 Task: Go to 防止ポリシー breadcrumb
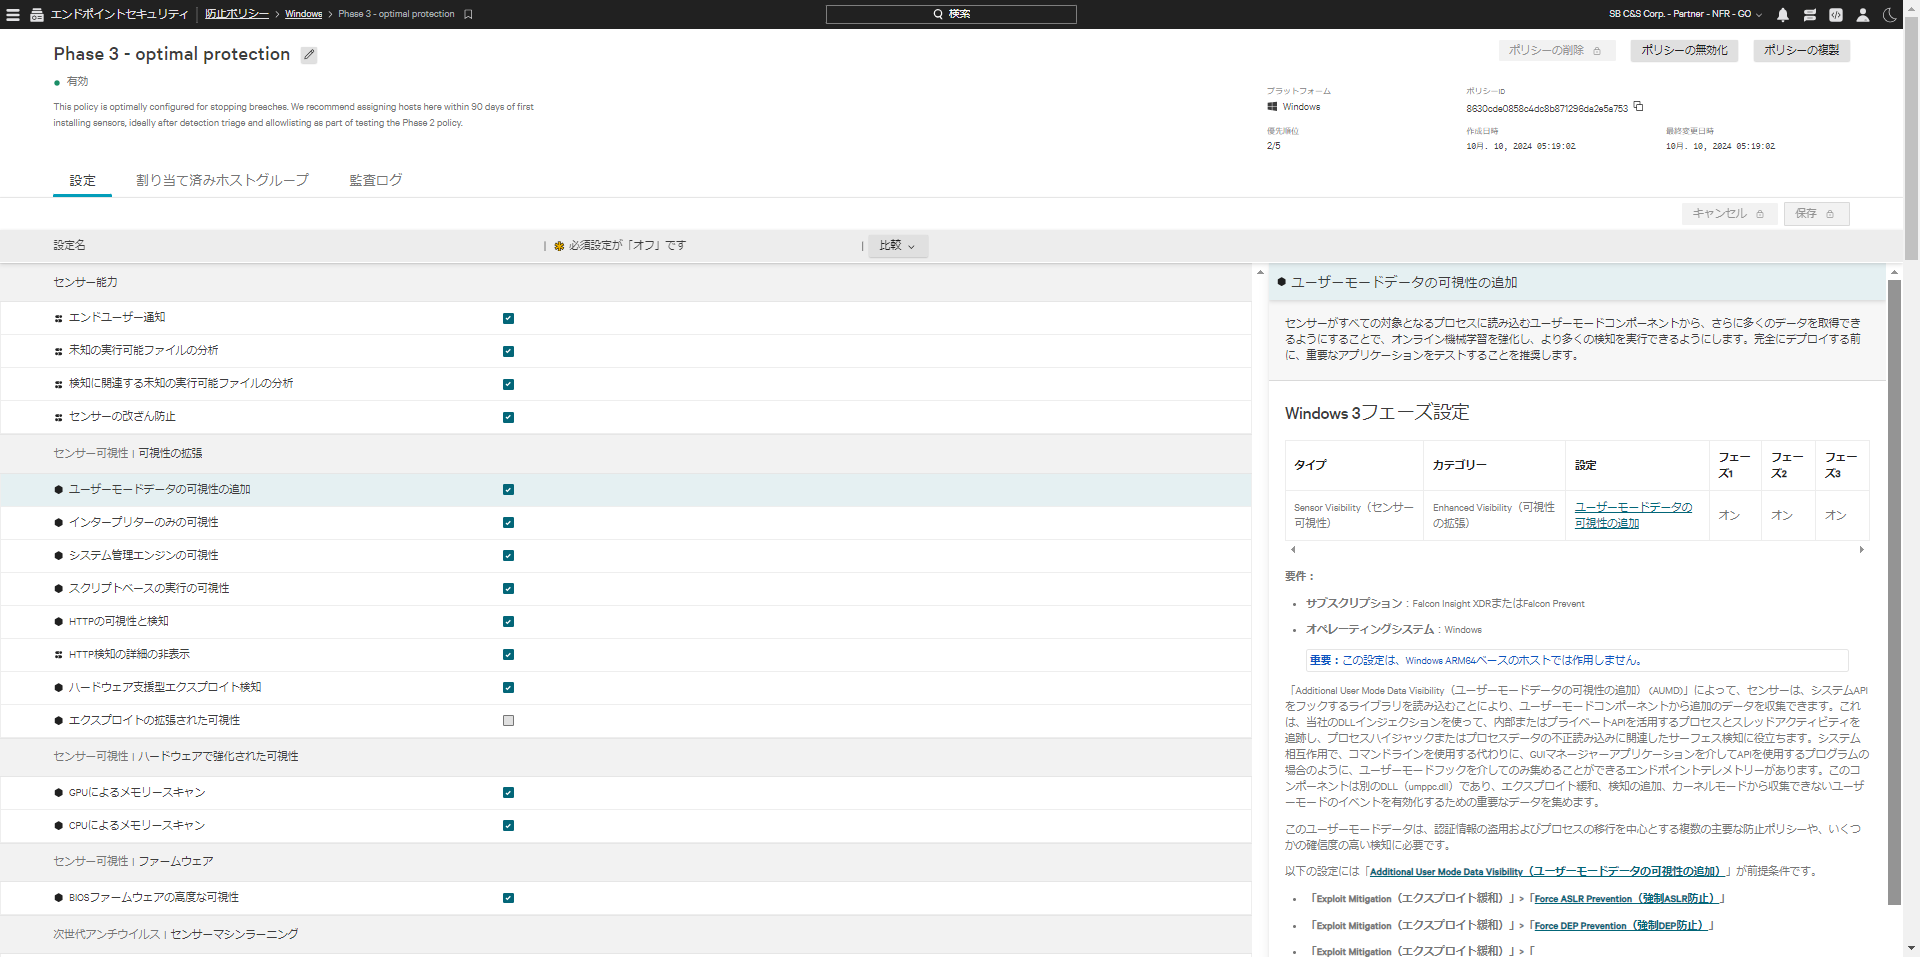point(237,14)
